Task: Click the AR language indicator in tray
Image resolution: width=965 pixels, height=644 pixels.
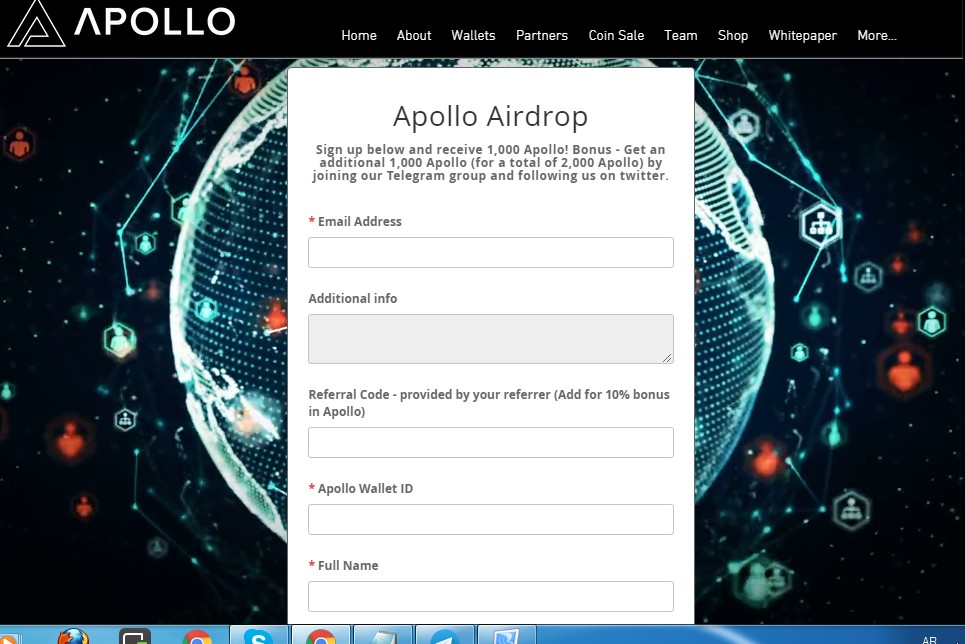Action: pos(929,640)
